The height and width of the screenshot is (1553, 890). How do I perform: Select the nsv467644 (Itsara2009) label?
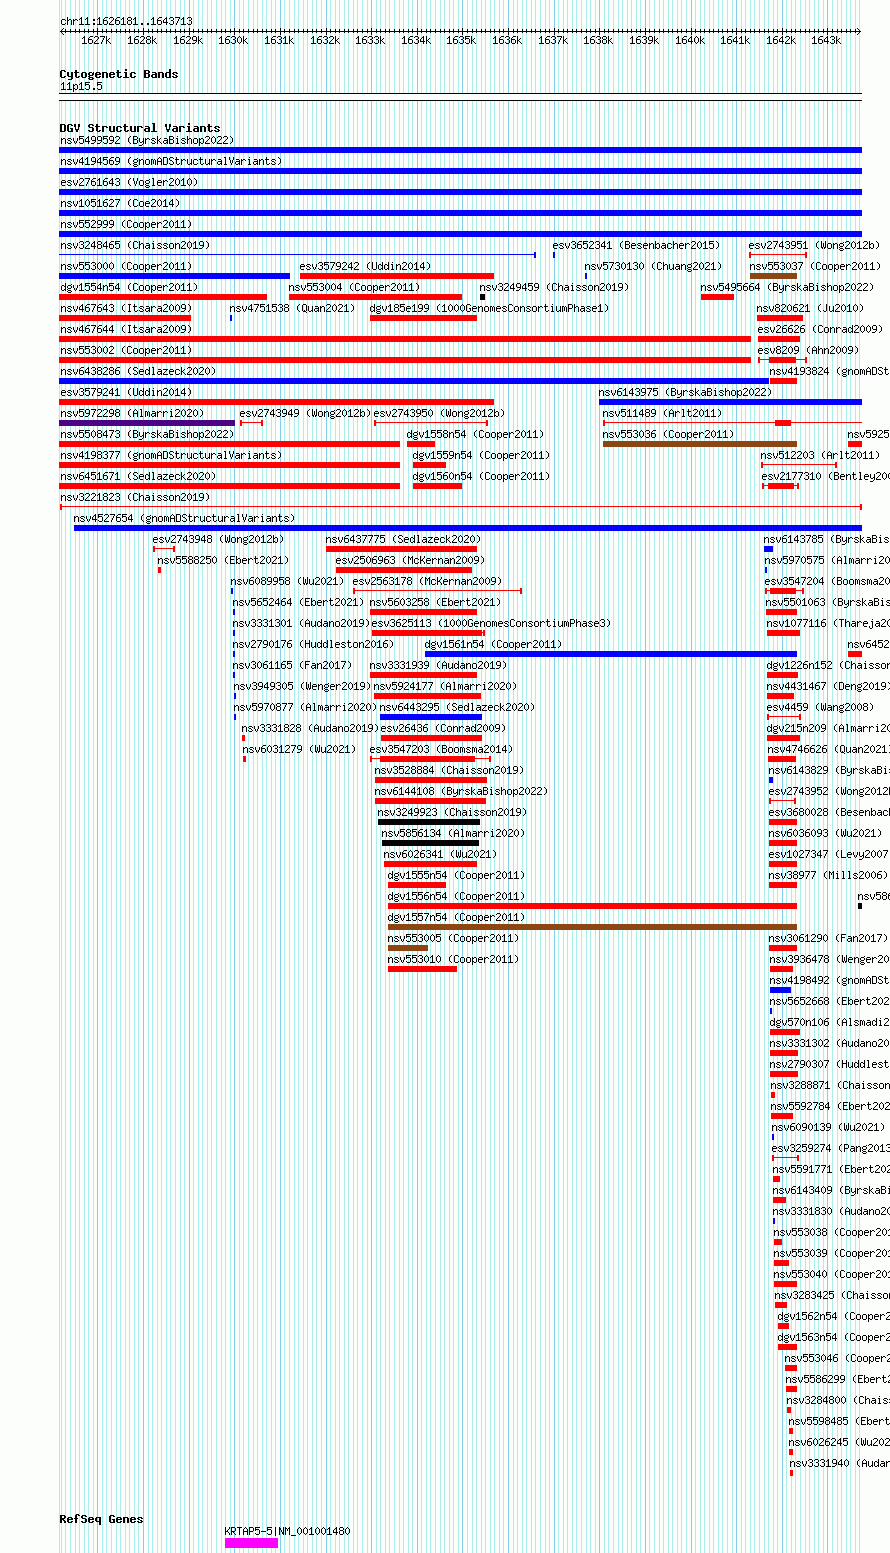[x=126, y=329]
